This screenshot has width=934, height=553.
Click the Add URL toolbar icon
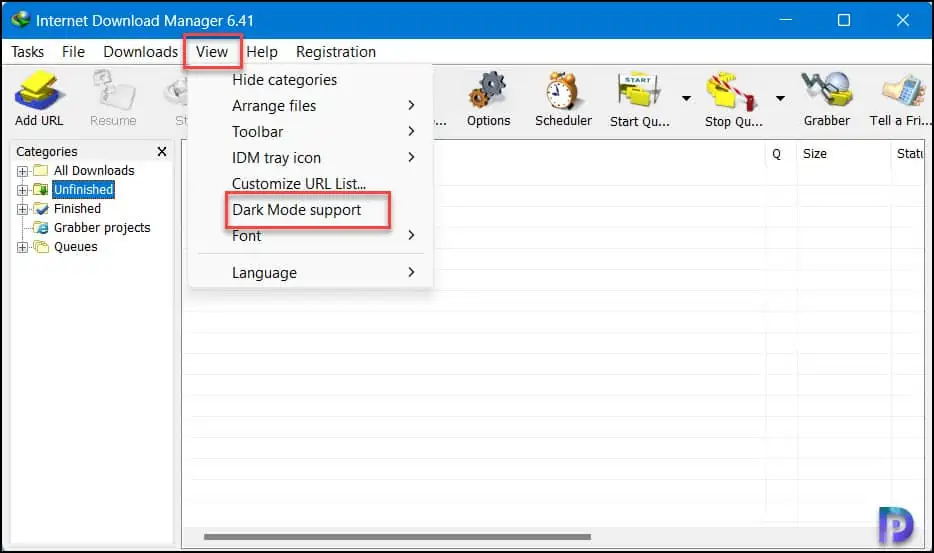39,91
